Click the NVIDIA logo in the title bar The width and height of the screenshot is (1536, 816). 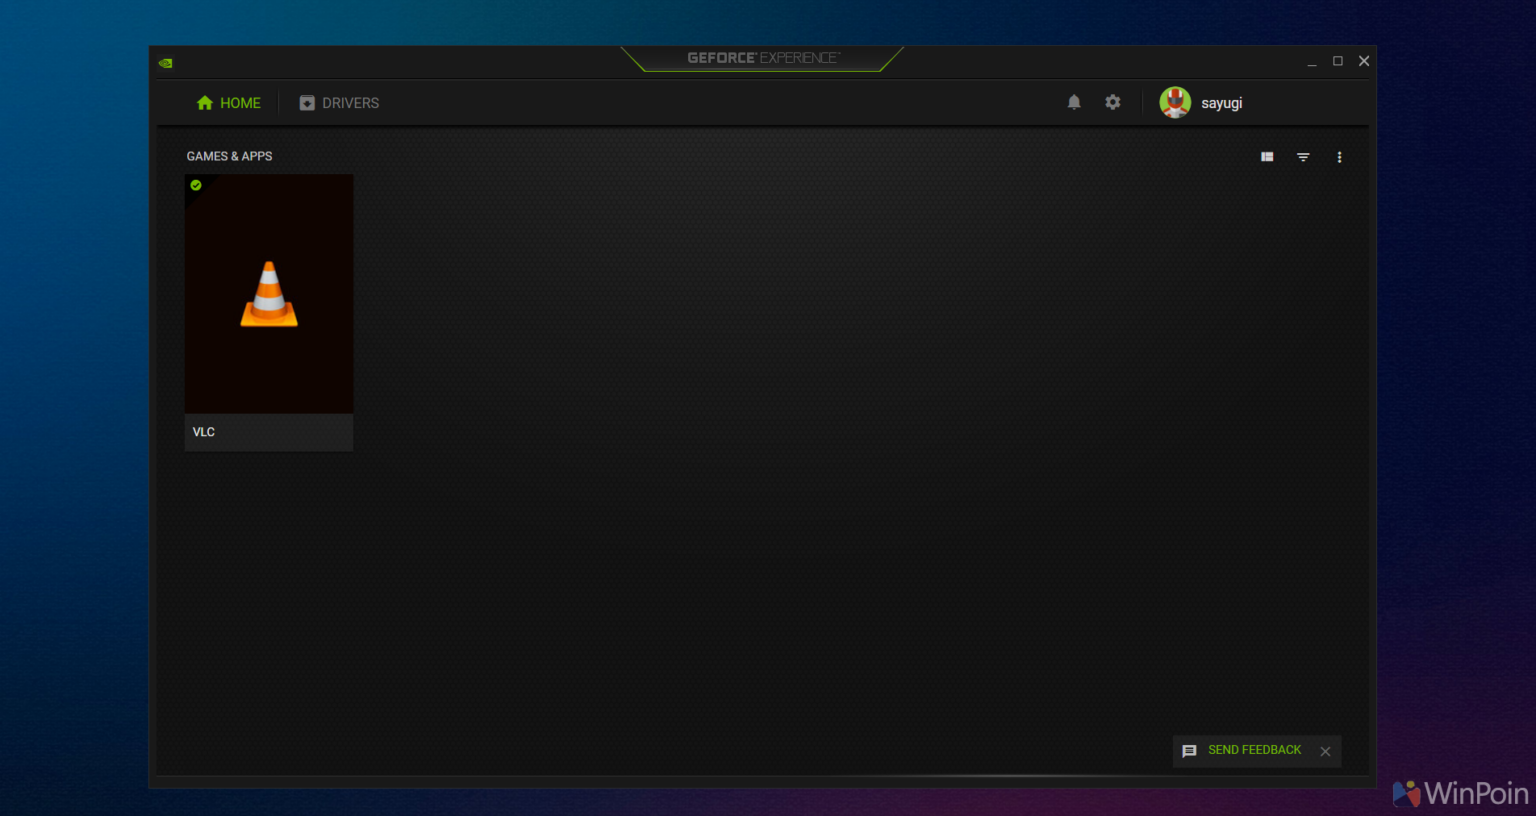(x=165, y=62)
